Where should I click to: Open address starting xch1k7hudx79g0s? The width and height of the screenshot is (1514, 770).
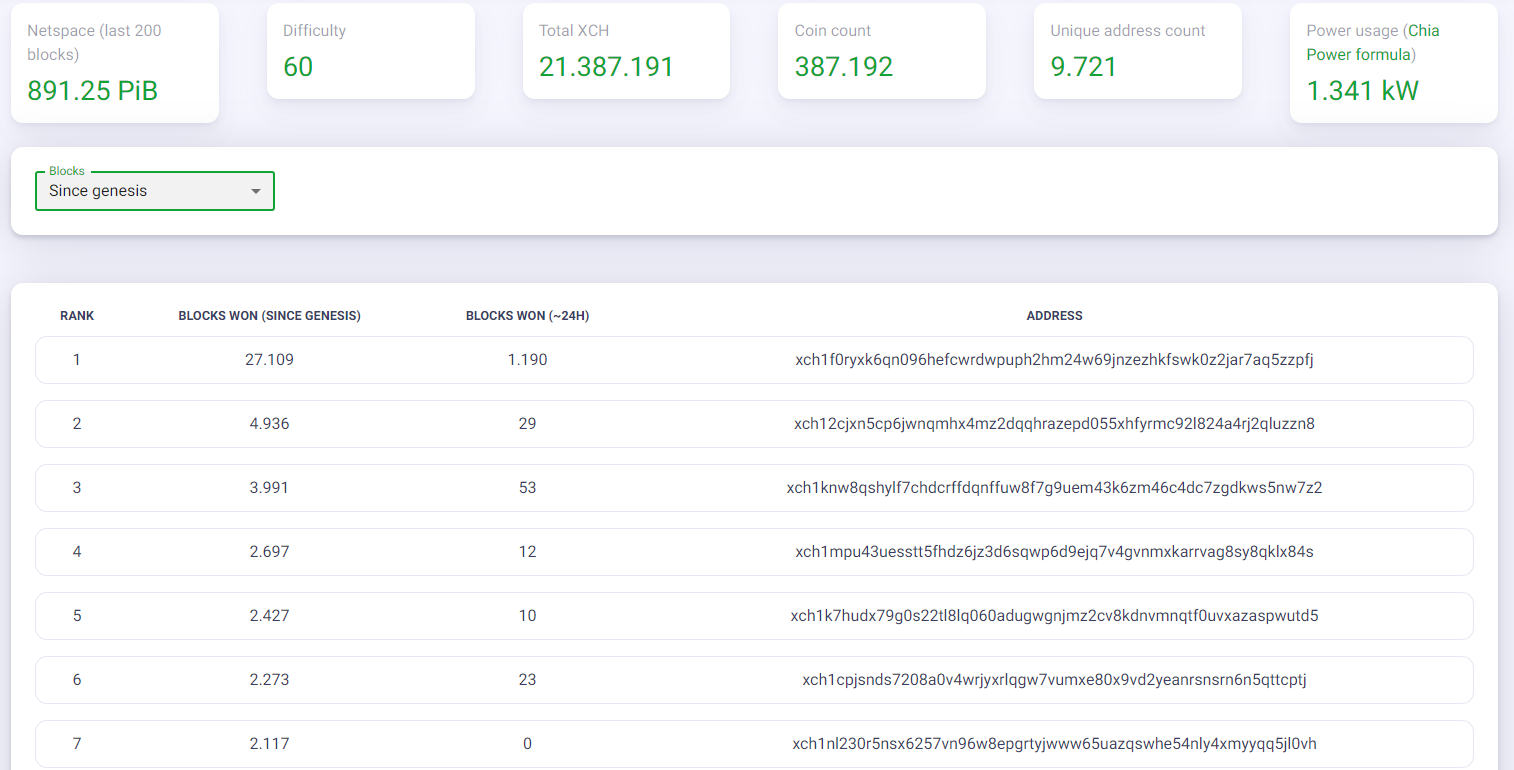pyautogui.click(x=1054, y=616)
